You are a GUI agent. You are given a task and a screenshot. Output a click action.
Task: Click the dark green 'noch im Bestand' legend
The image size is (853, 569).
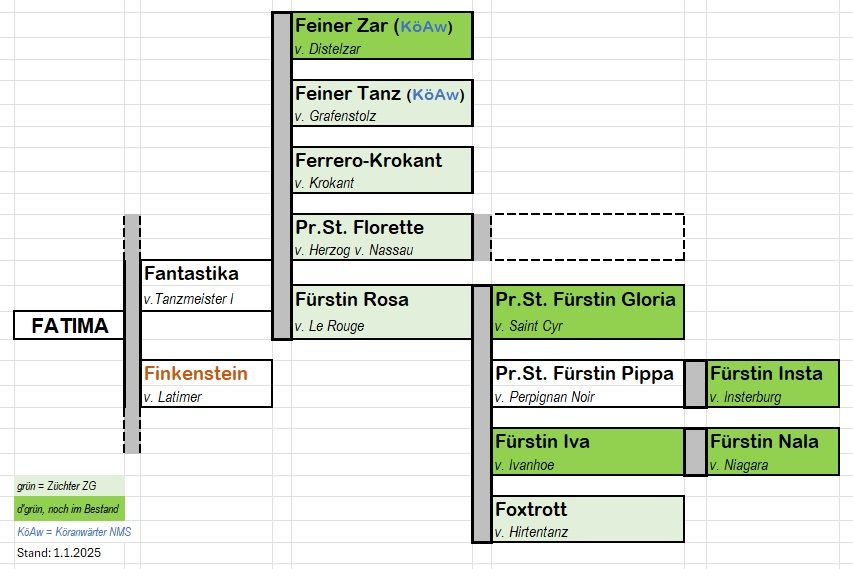(x=69, y=509)
